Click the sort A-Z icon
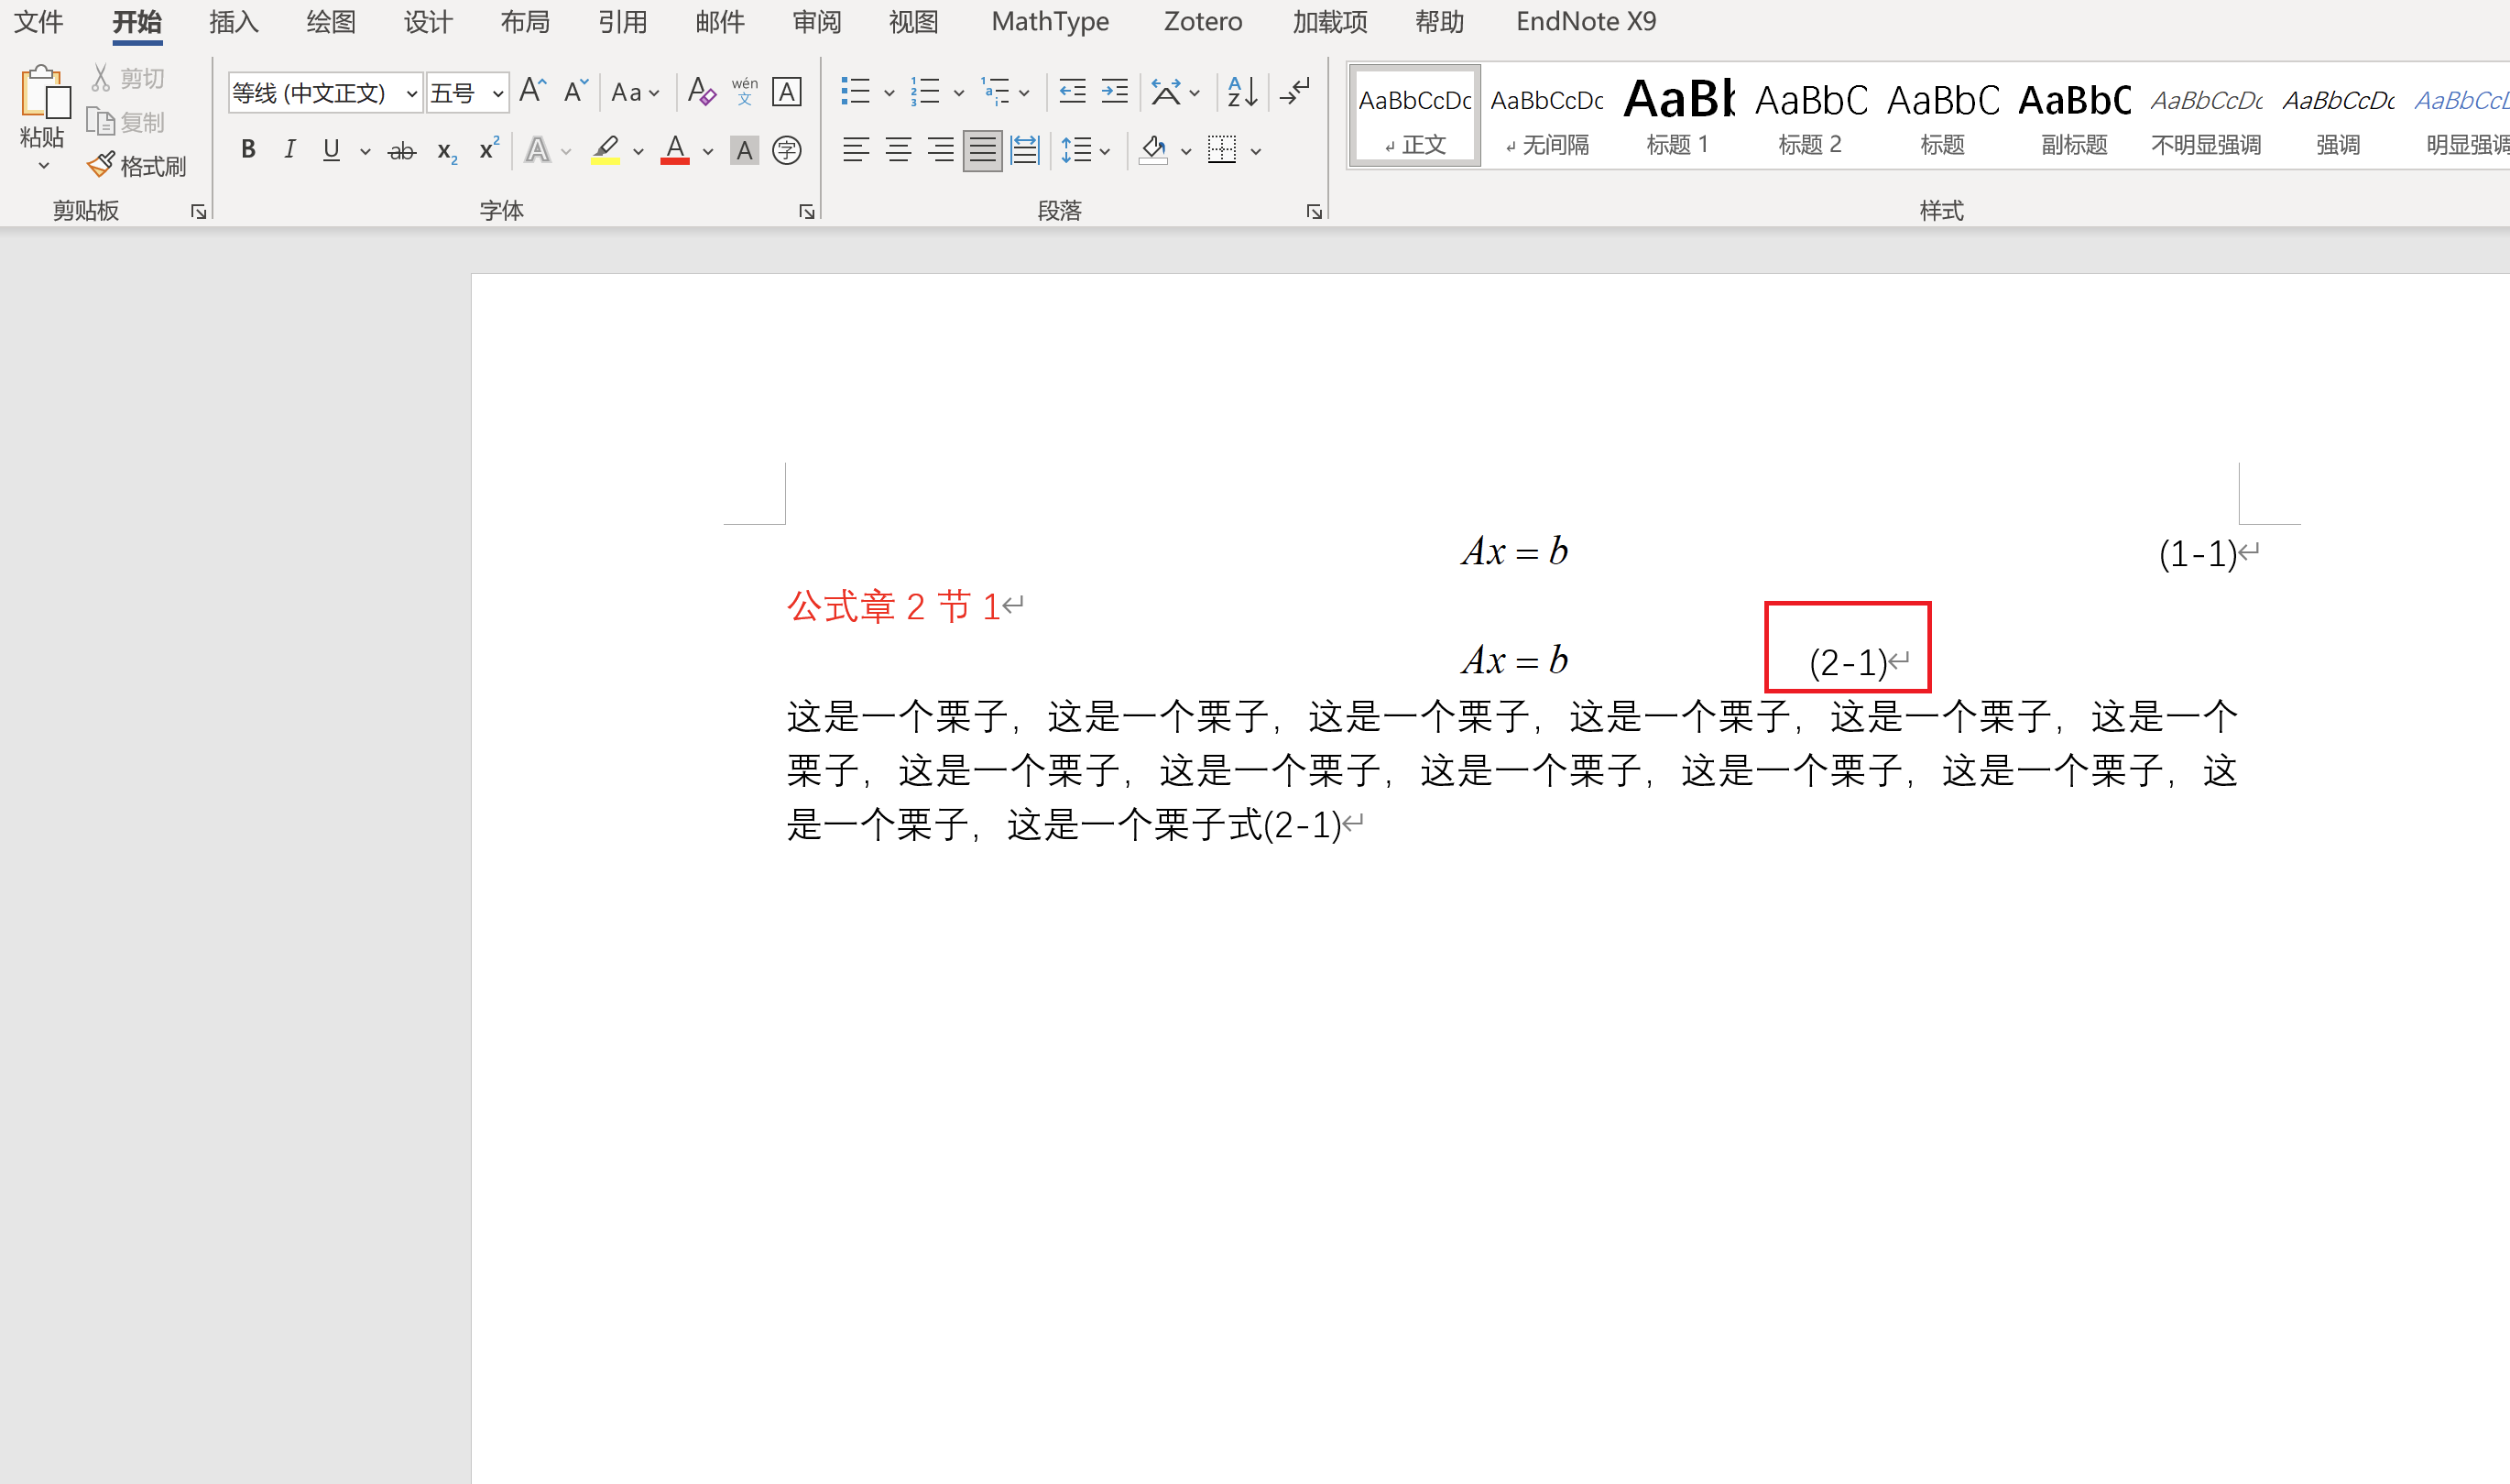This screenshot has width=2510, height=1484. click(x=1241, y=92)
